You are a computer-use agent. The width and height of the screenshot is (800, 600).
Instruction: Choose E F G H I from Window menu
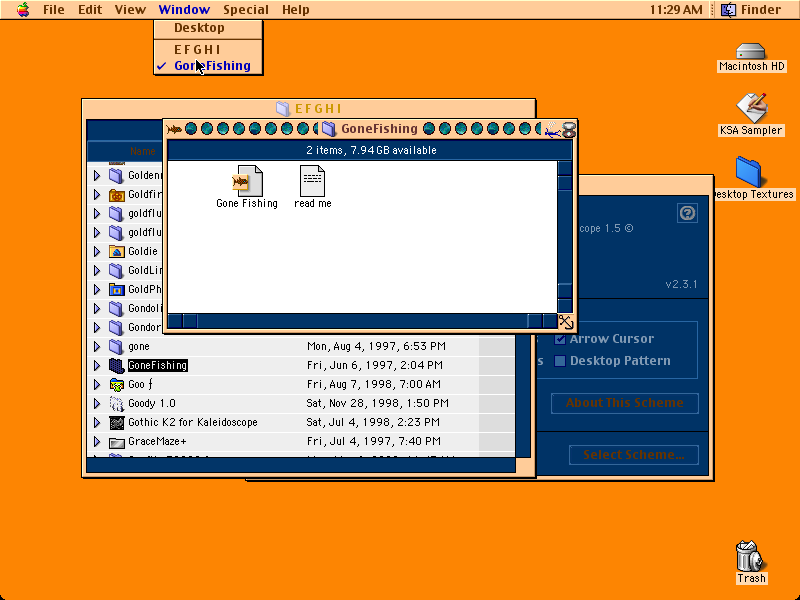(208, 49)
